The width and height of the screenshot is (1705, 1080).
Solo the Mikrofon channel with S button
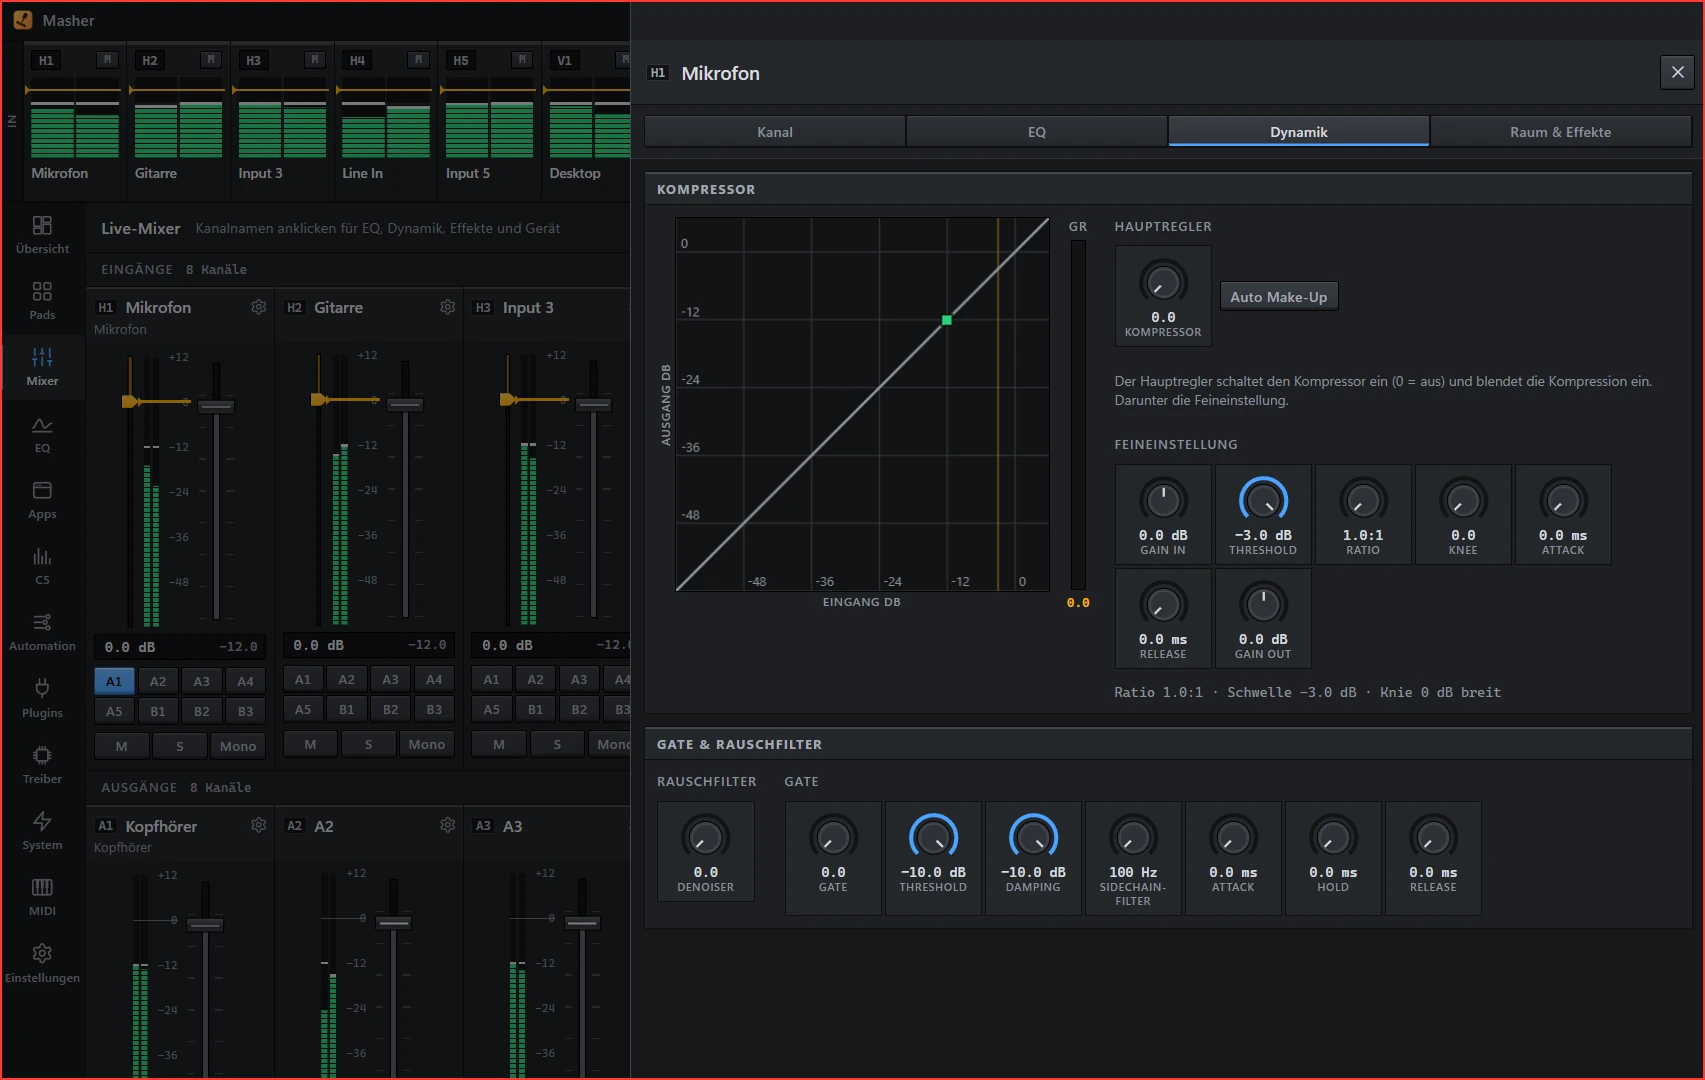180,746
